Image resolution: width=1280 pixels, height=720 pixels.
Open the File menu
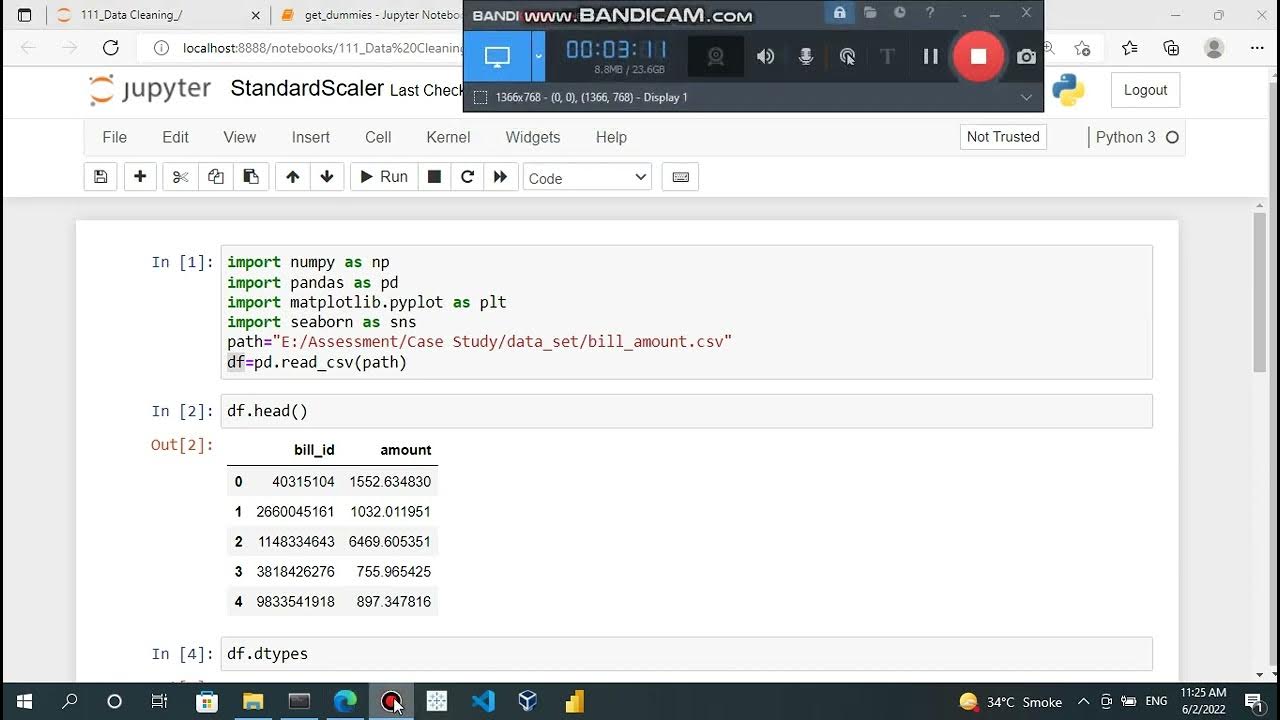pyautogui.click(x=115, y=138)
